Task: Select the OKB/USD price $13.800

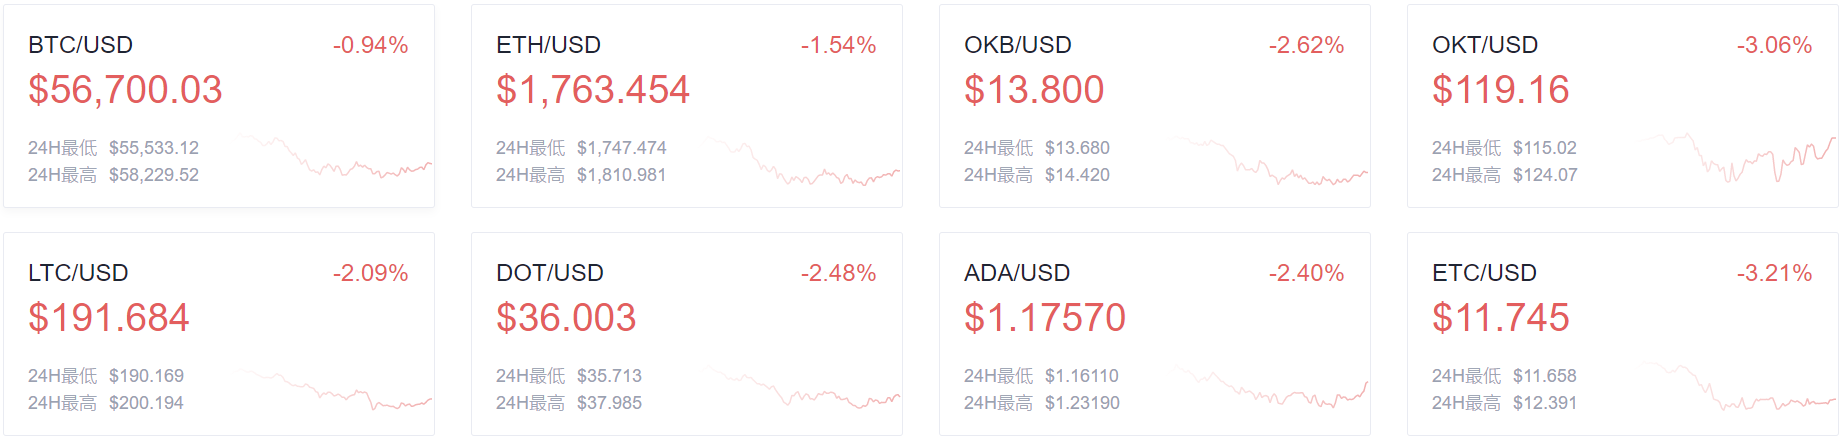Action: tap(1034, 90)
